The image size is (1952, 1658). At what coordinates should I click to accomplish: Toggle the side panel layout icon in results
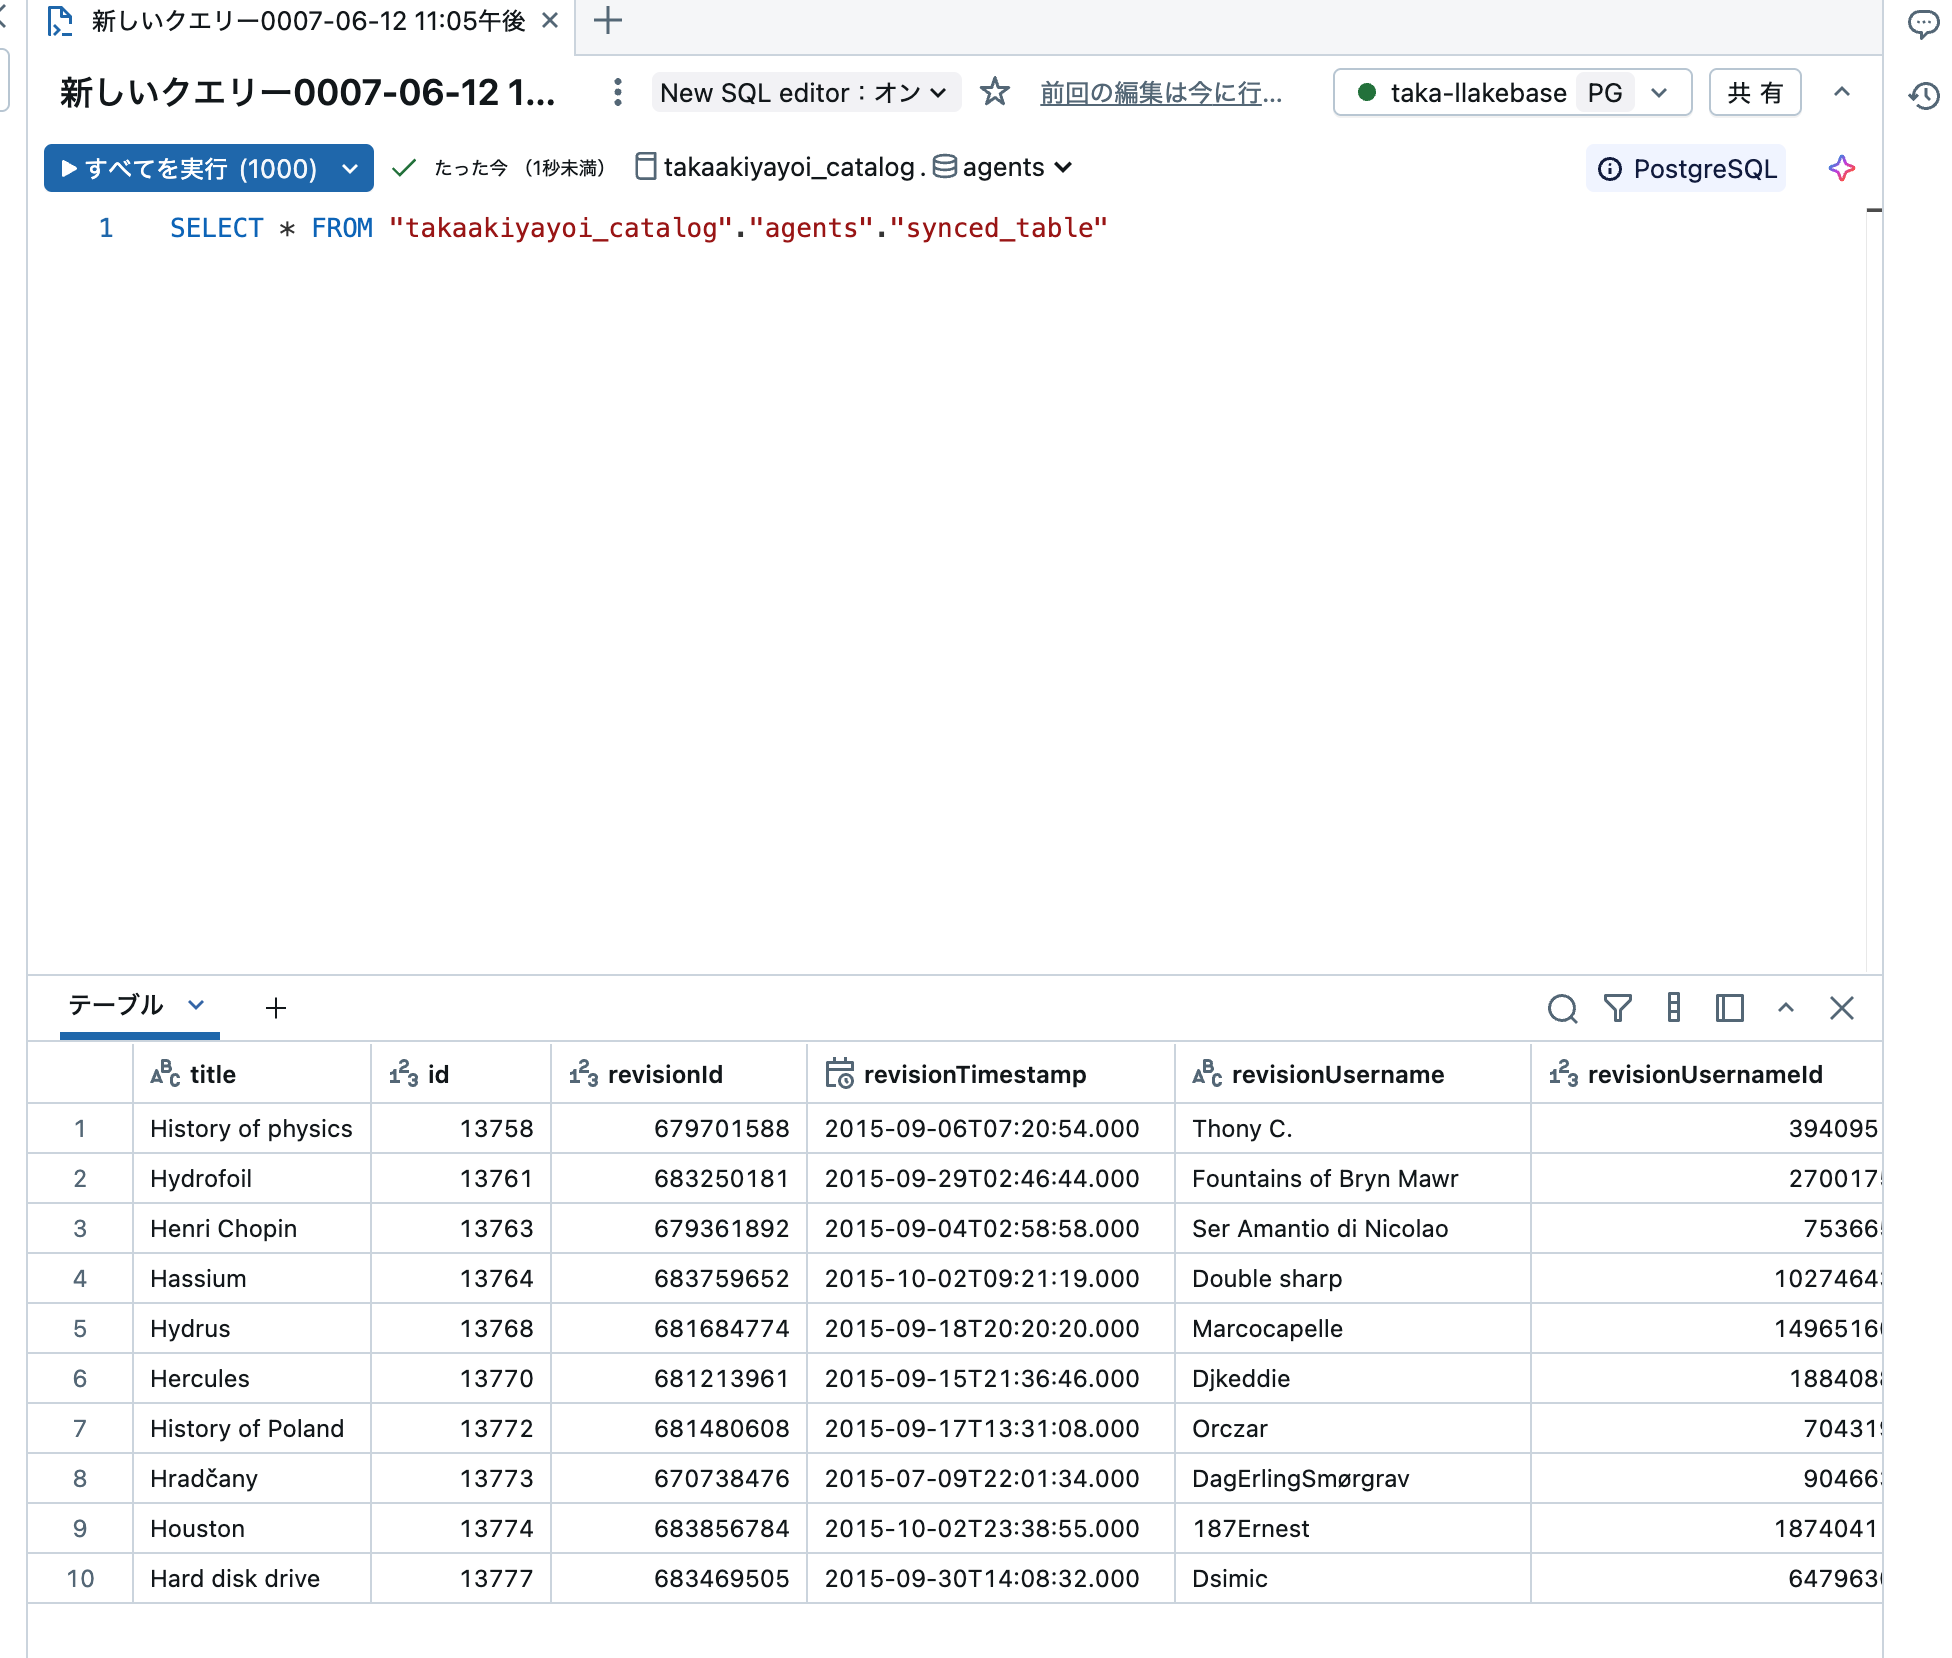1730,1008
